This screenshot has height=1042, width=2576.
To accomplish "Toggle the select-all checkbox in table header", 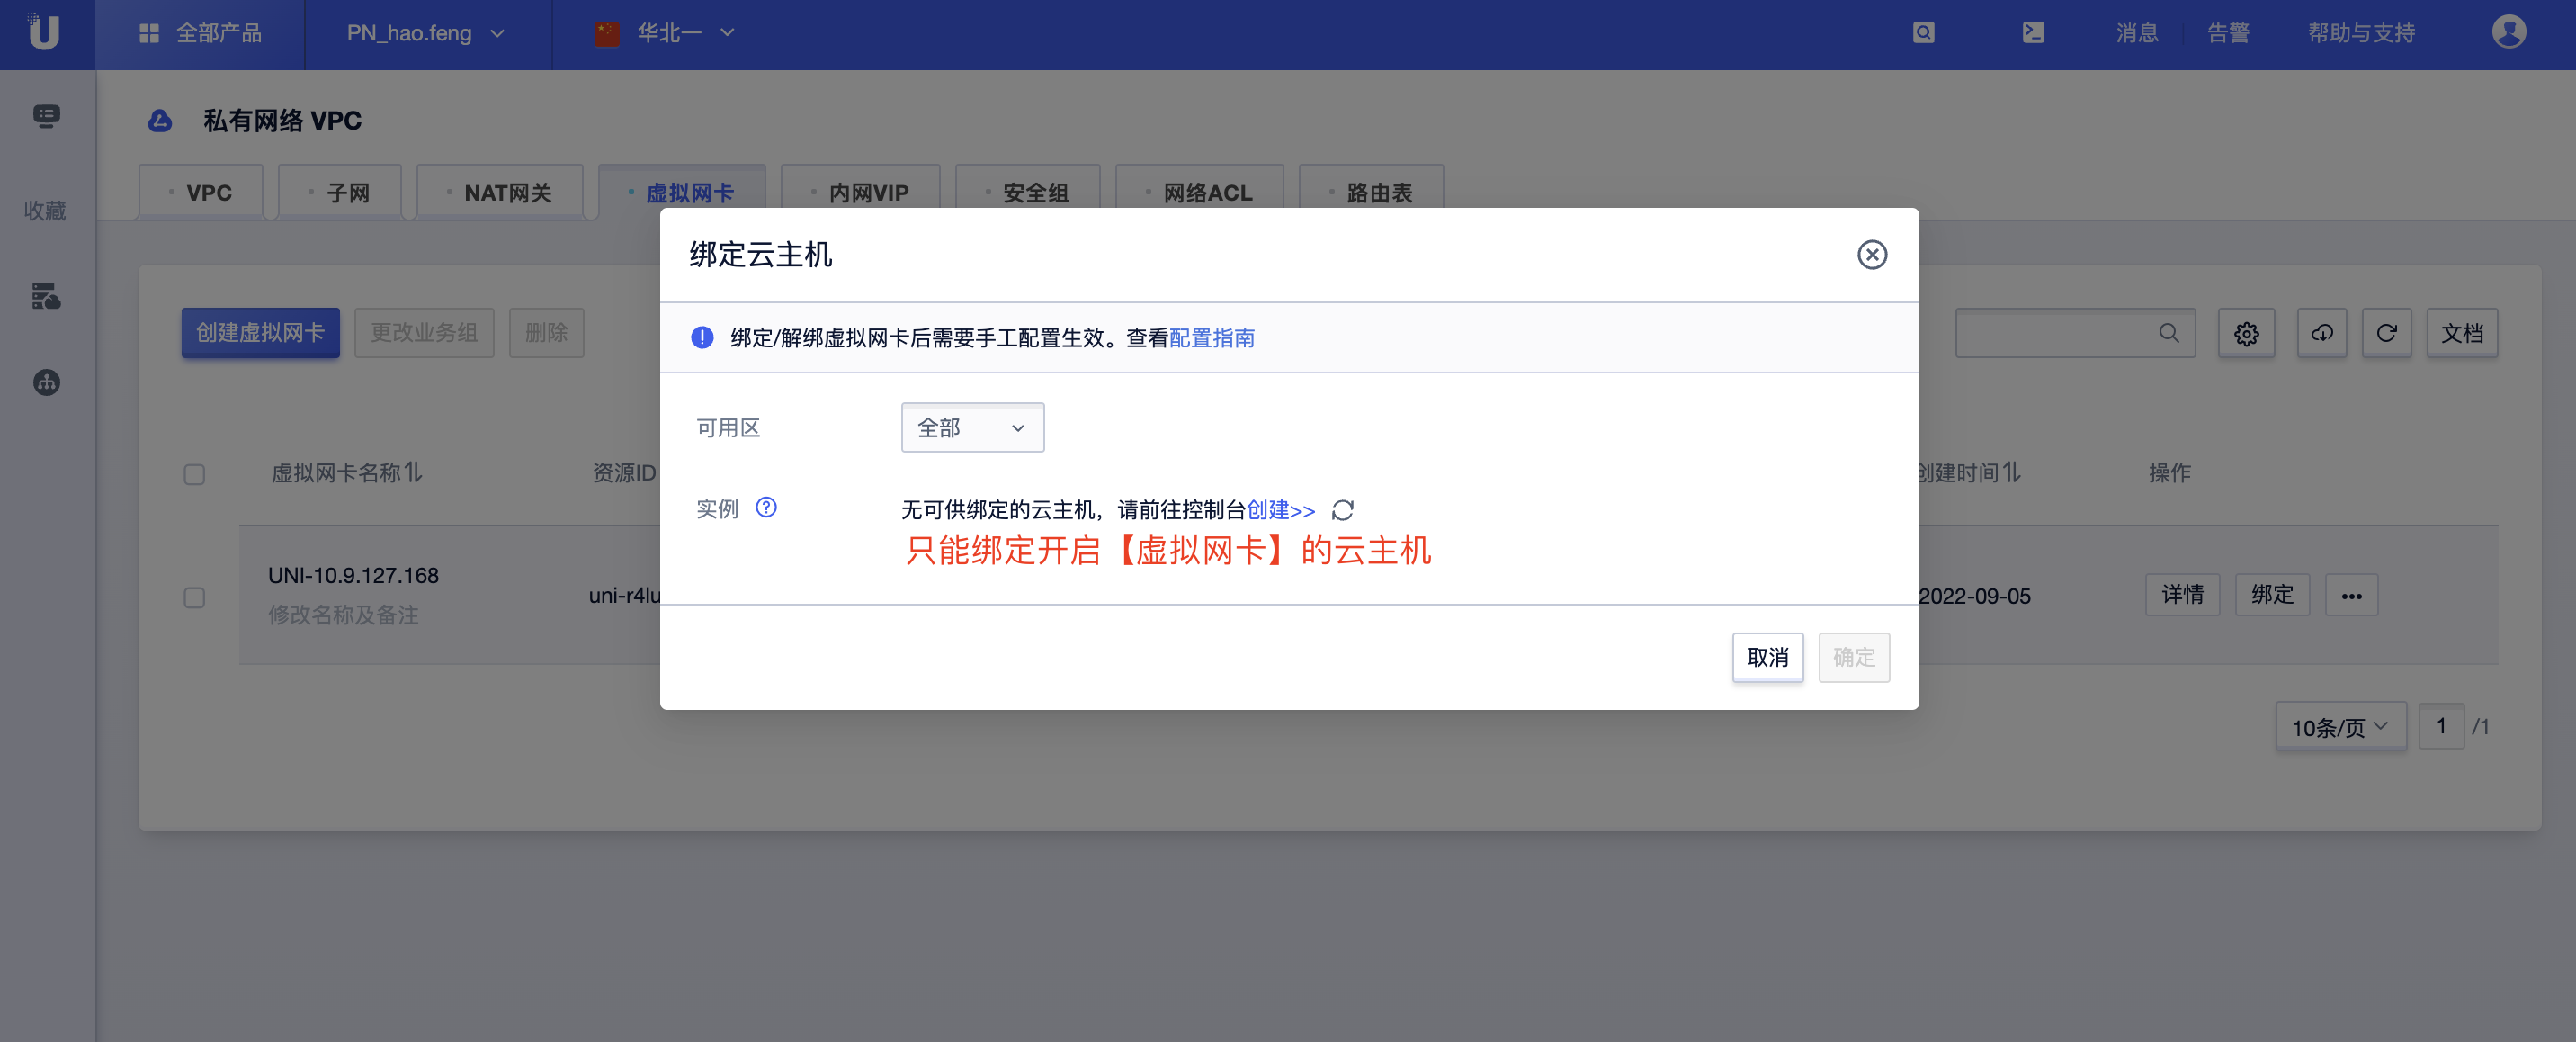I will 194,475.
